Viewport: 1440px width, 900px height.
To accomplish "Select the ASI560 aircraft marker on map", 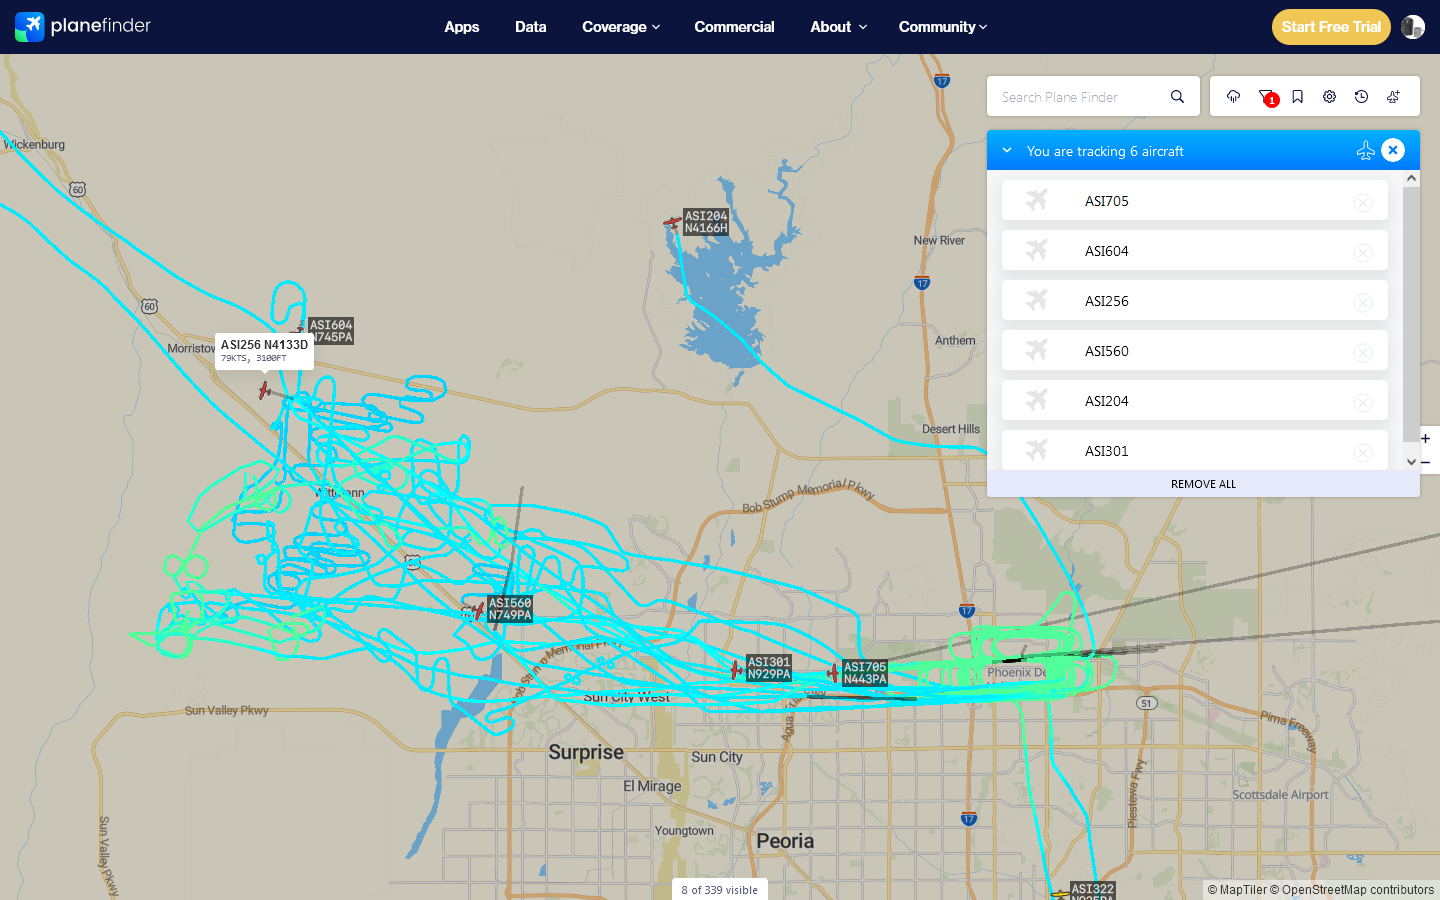I will (477, 610).
